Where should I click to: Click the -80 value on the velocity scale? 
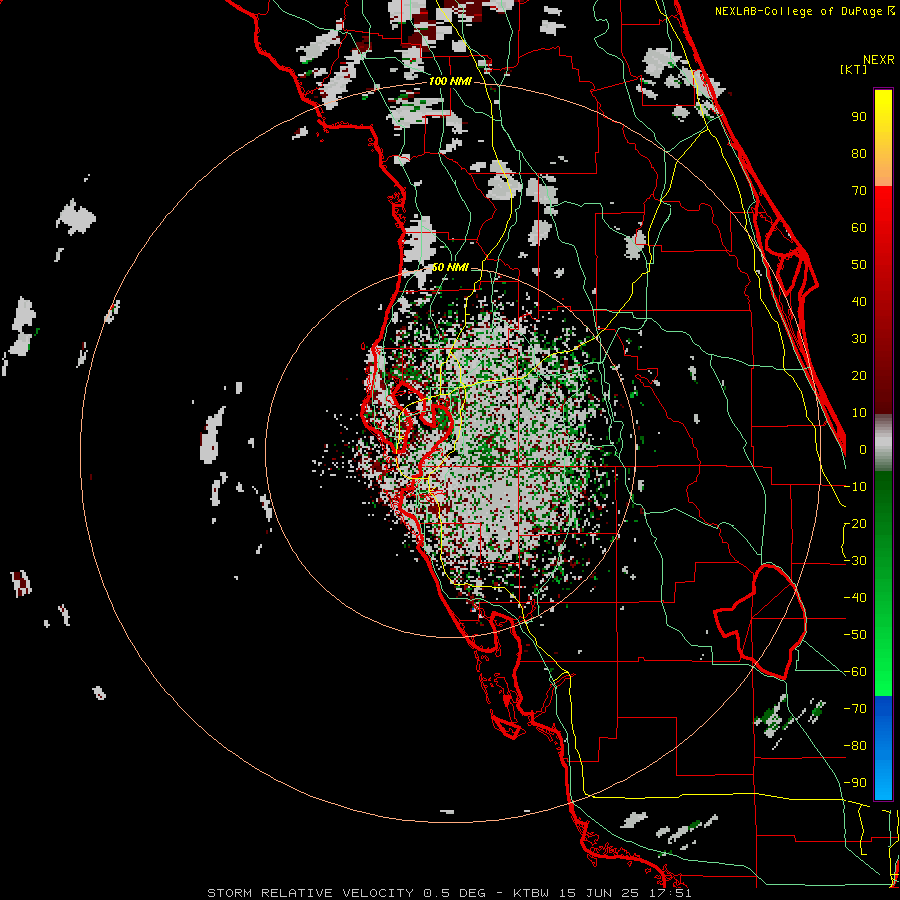tap(856, 746)
